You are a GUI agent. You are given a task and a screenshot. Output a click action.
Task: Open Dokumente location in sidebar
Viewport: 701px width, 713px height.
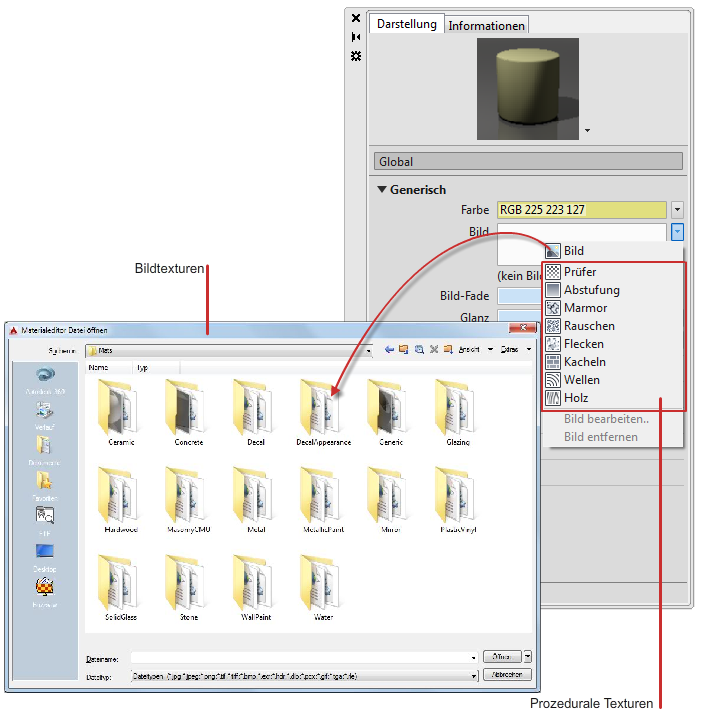pos(44,451)
